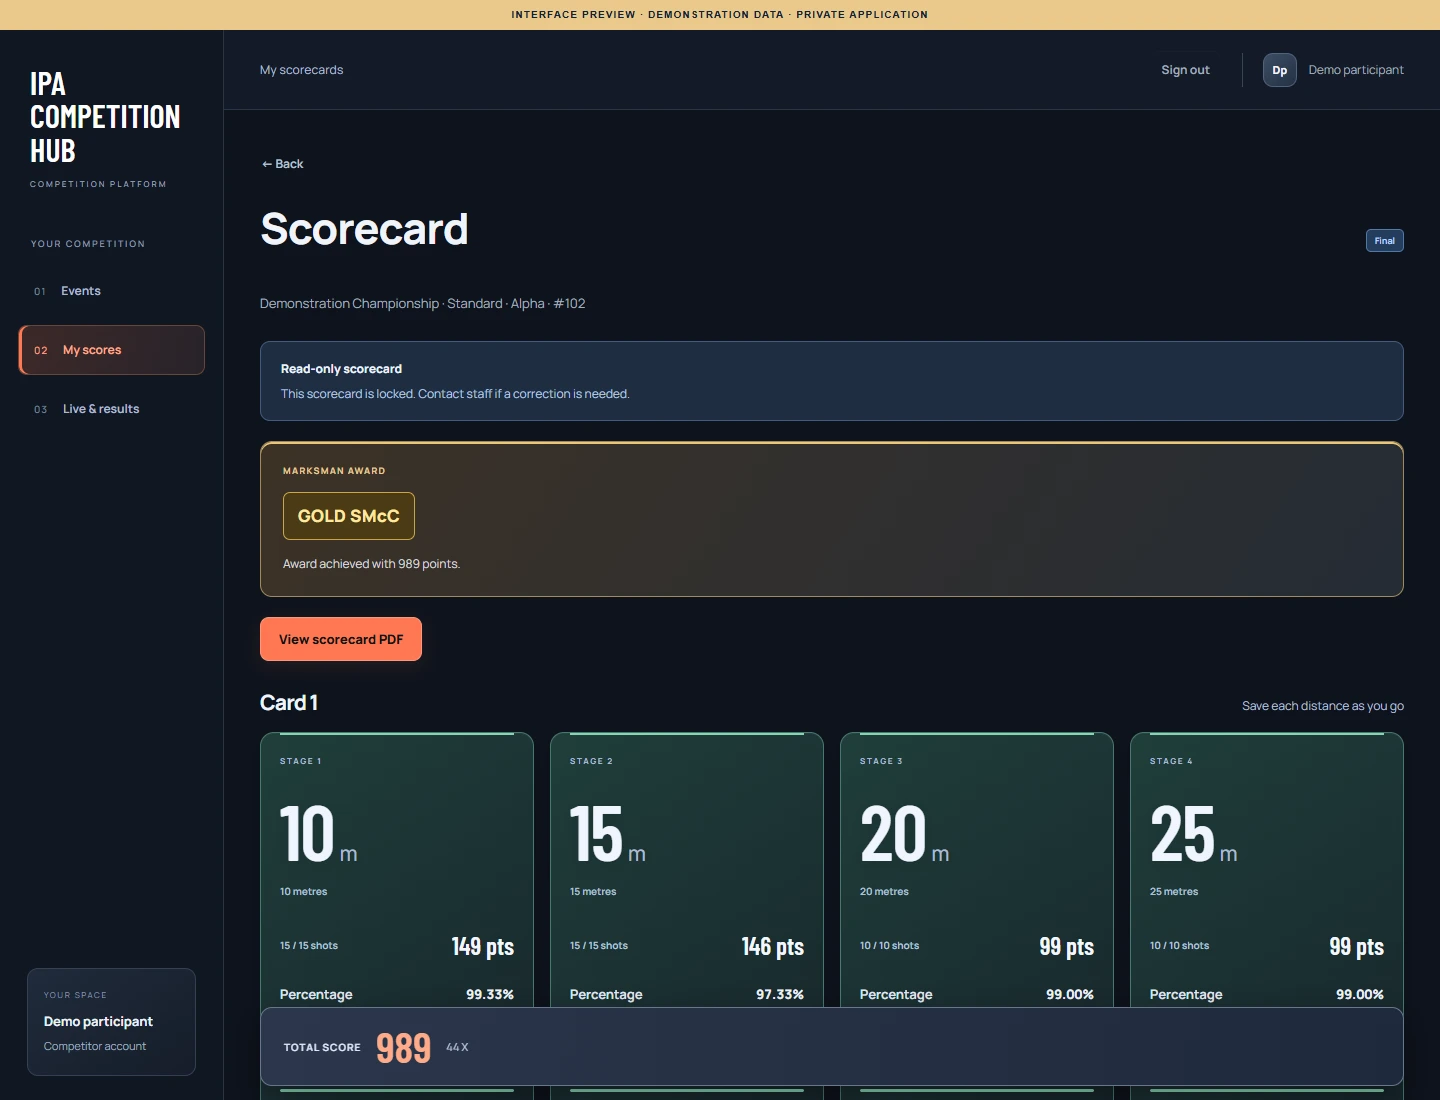The height and width of the screenshot is (1100, 1440).
Task: Click the Demo participant name in header
Action: 1356,70
